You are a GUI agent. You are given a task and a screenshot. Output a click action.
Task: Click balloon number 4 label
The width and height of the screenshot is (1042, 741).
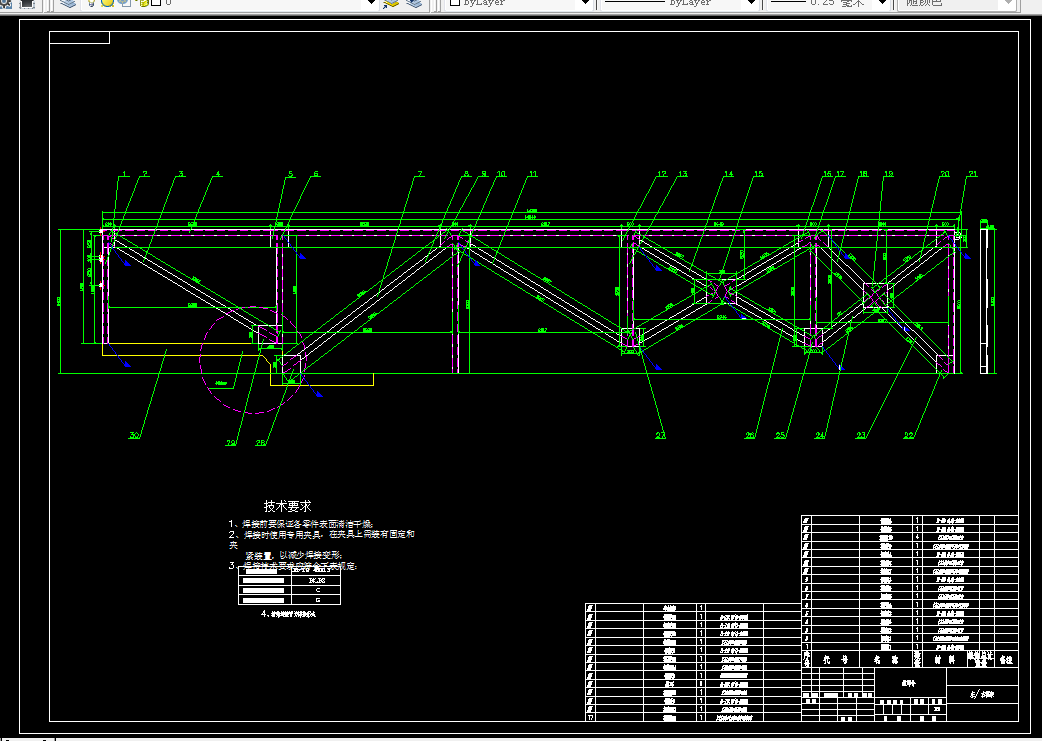[x=217, y=174]
